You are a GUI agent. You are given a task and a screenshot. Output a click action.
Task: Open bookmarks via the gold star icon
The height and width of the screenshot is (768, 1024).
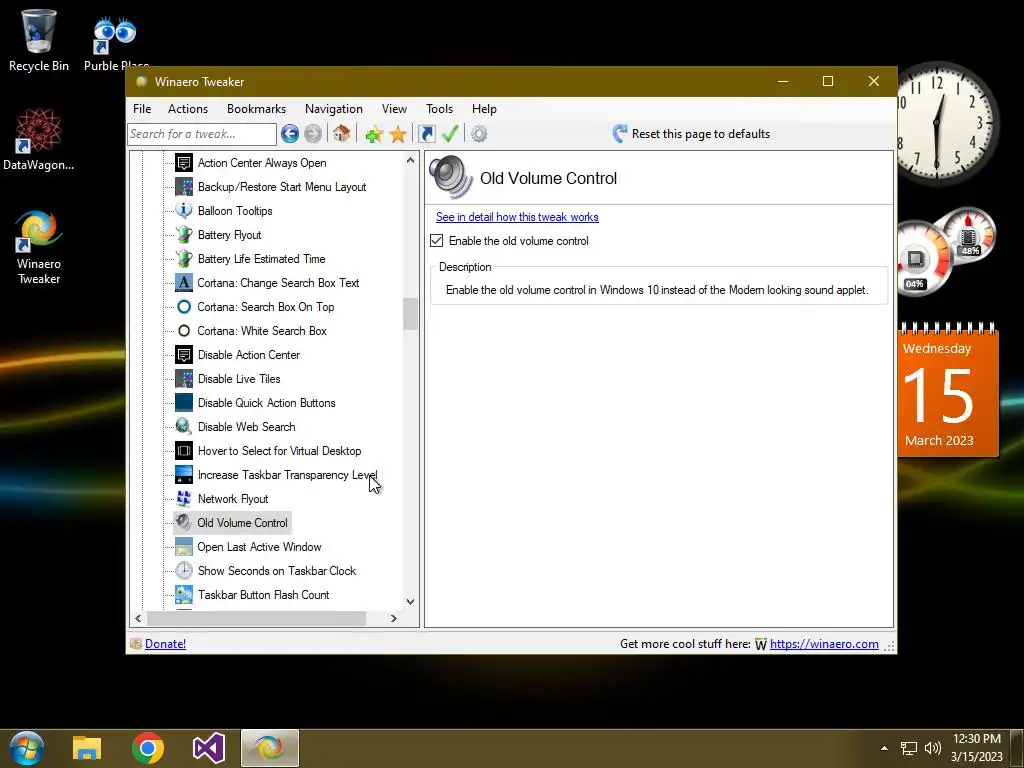pyautogui.click(x=398, y=135)
